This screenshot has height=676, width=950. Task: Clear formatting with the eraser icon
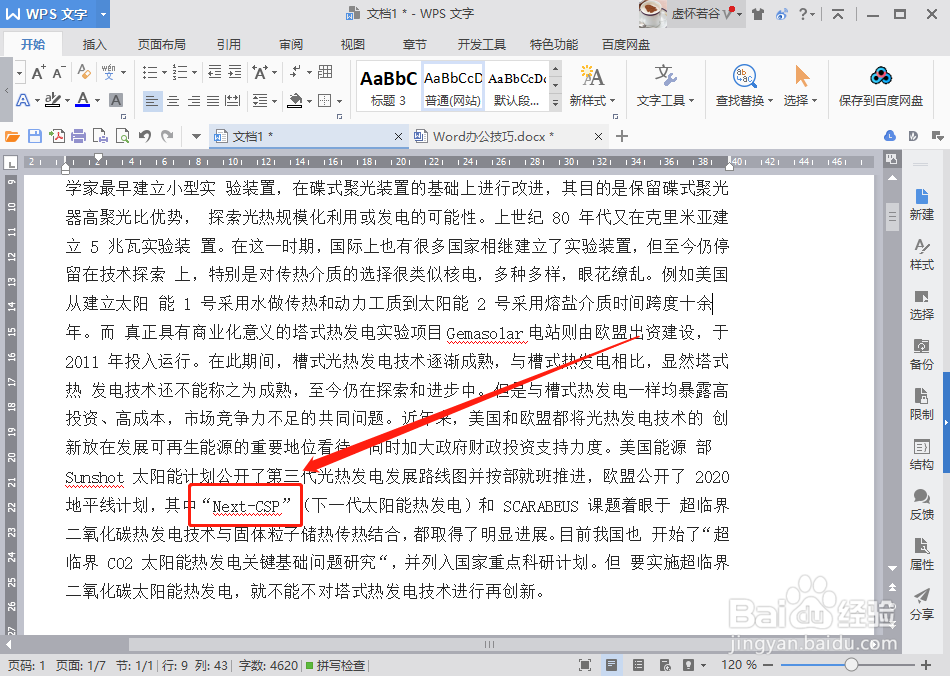pos(84,72)
